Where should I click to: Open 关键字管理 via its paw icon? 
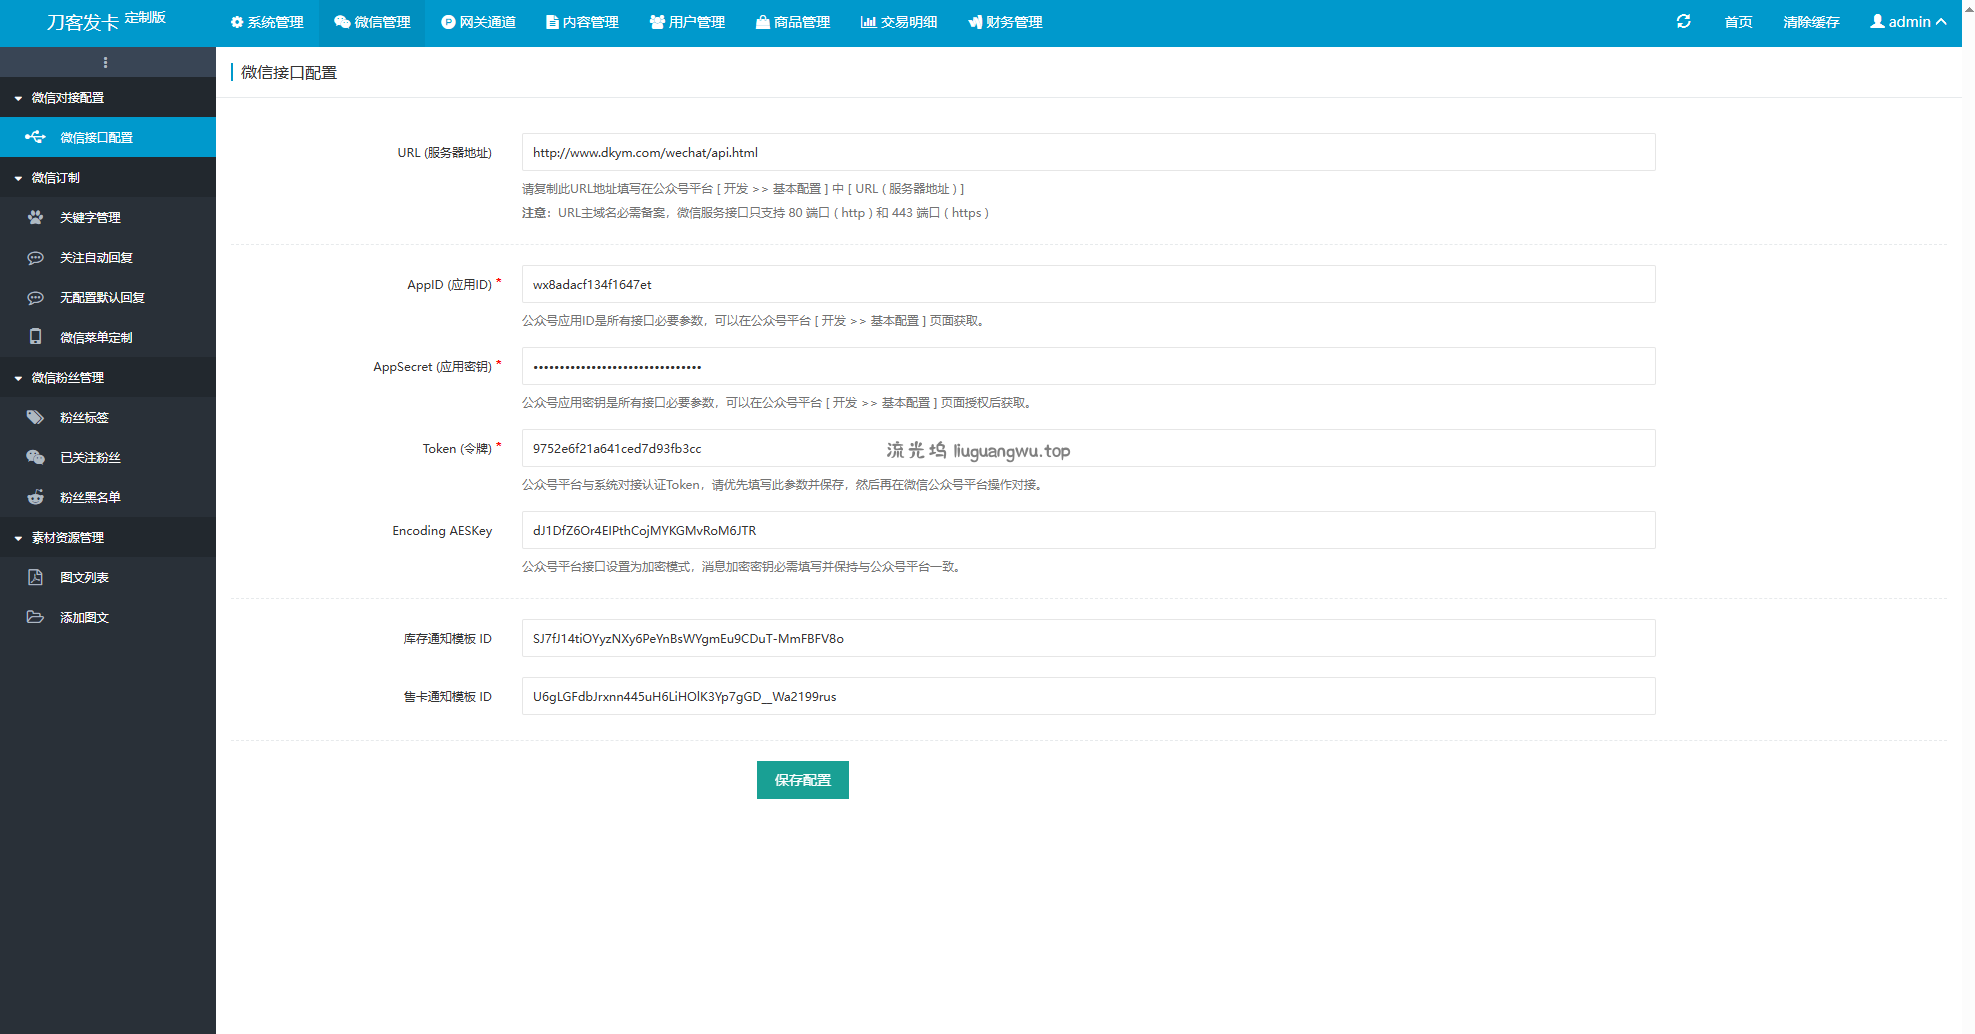[36, 217]
